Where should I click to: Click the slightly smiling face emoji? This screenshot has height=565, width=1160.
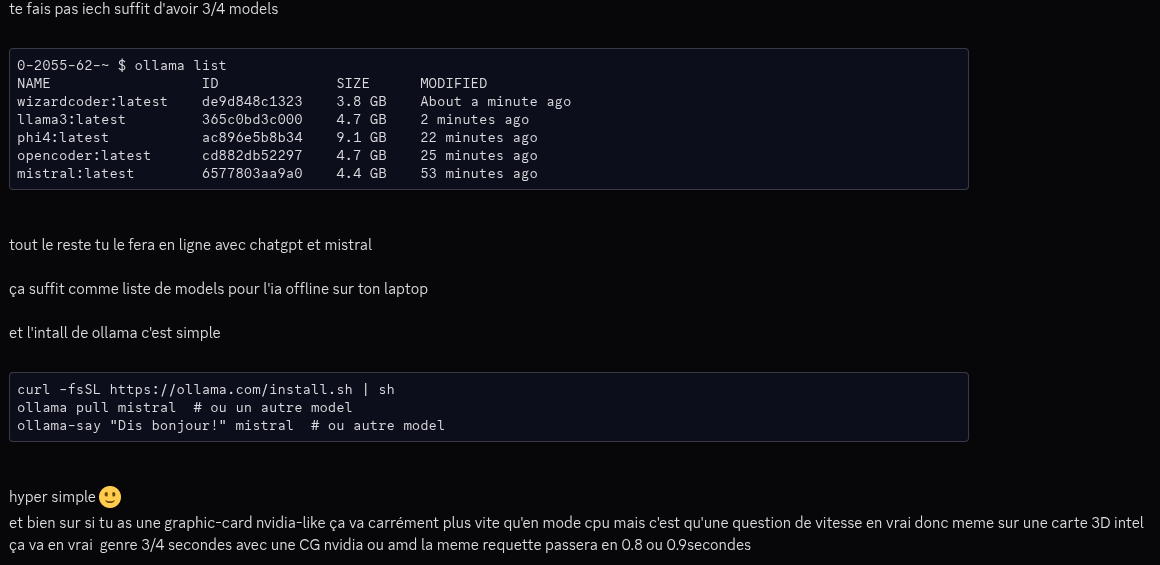click(x=110, y=497)
